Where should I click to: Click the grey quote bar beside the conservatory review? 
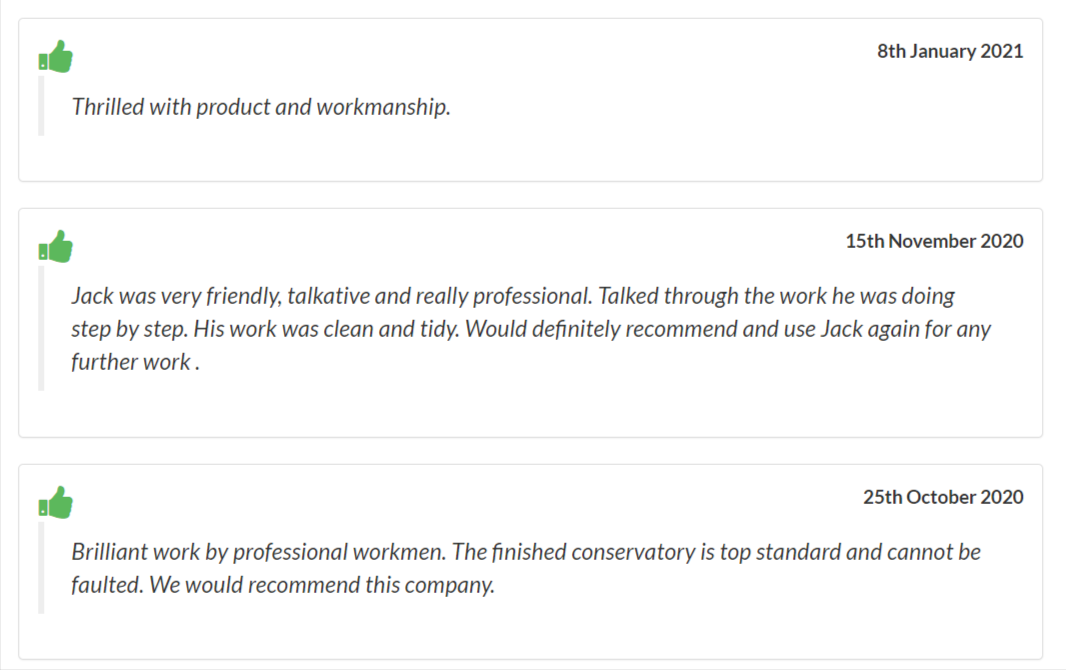[41, 567]
